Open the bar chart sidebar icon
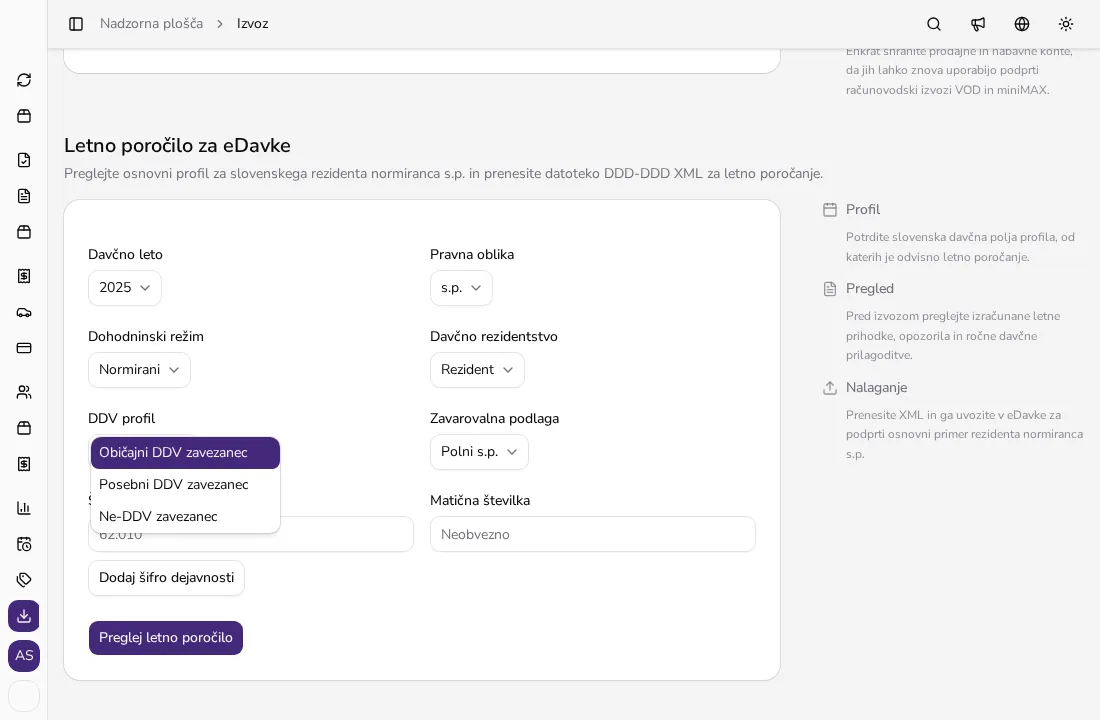 [x=24, y=508]
